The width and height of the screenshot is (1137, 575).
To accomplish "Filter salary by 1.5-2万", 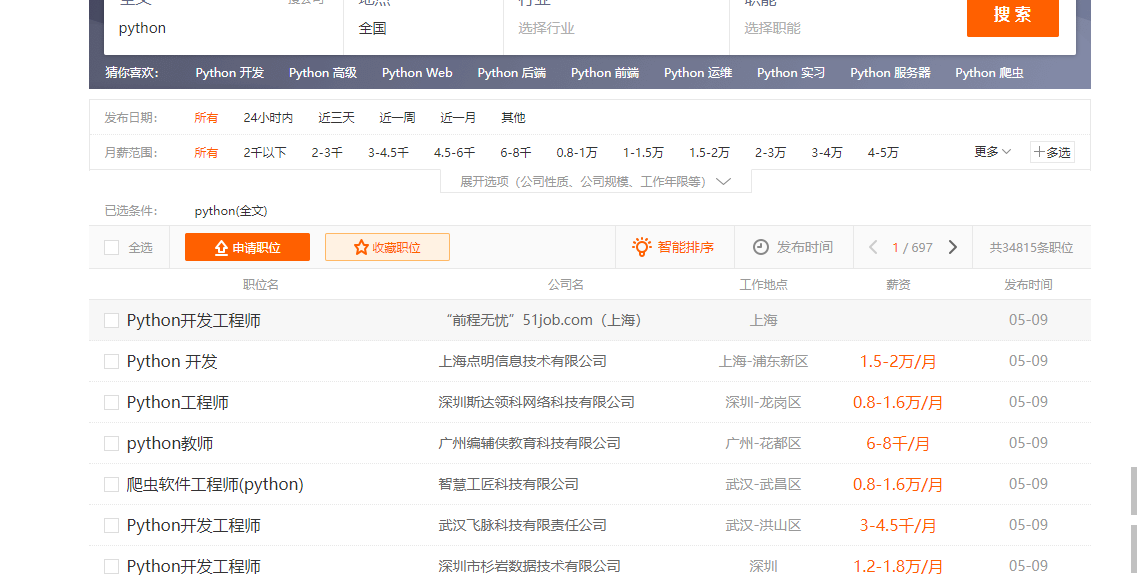I will 709,152.
